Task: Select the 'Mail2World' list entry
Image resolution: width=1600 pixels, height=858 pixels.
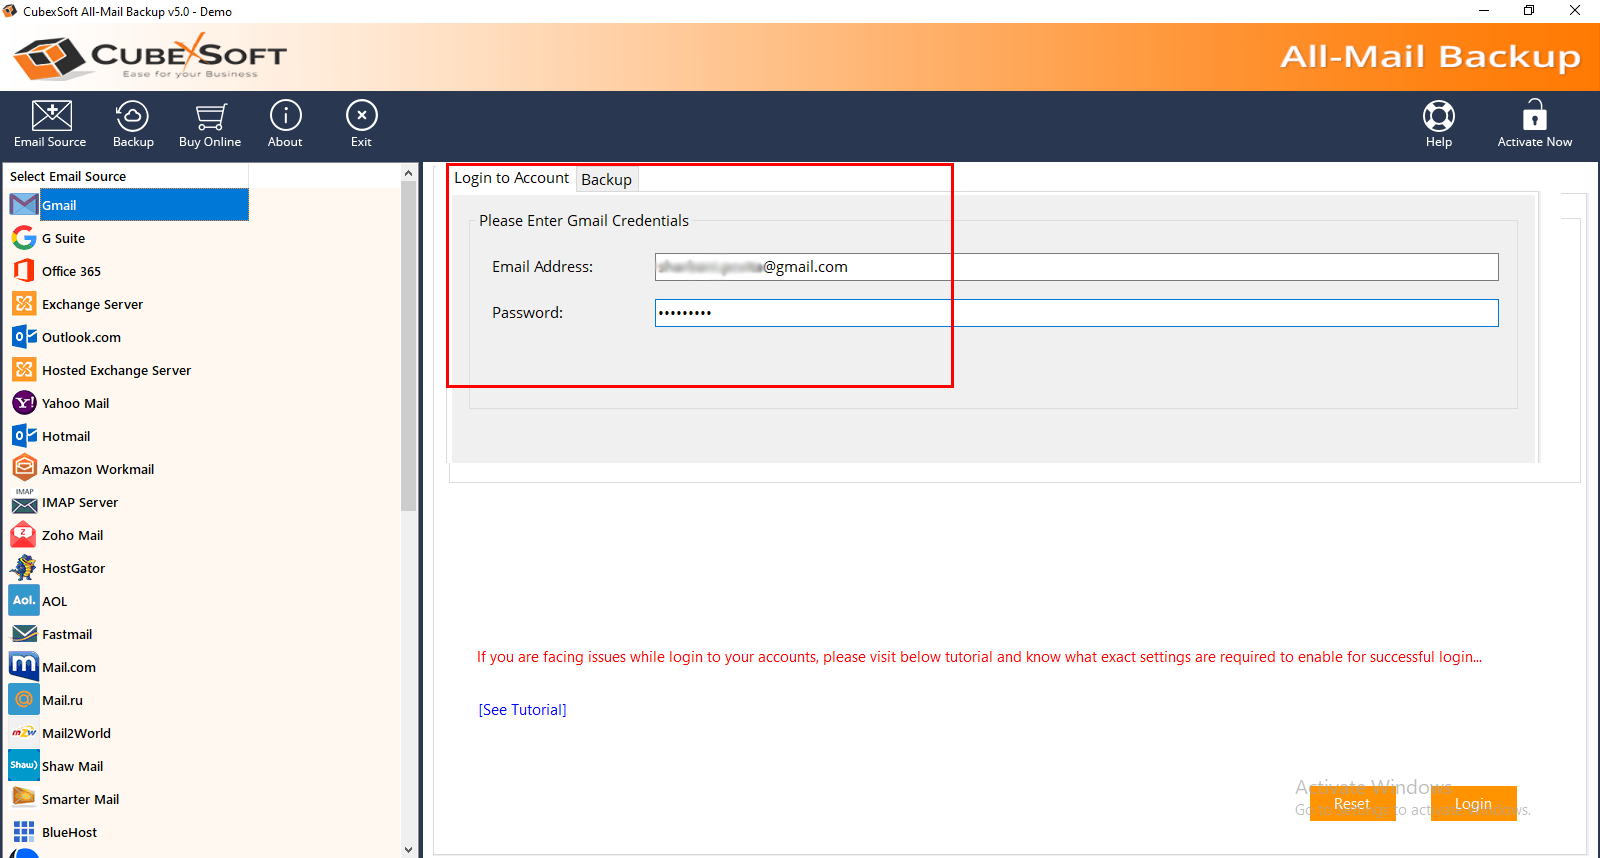Action: point(76,733)
